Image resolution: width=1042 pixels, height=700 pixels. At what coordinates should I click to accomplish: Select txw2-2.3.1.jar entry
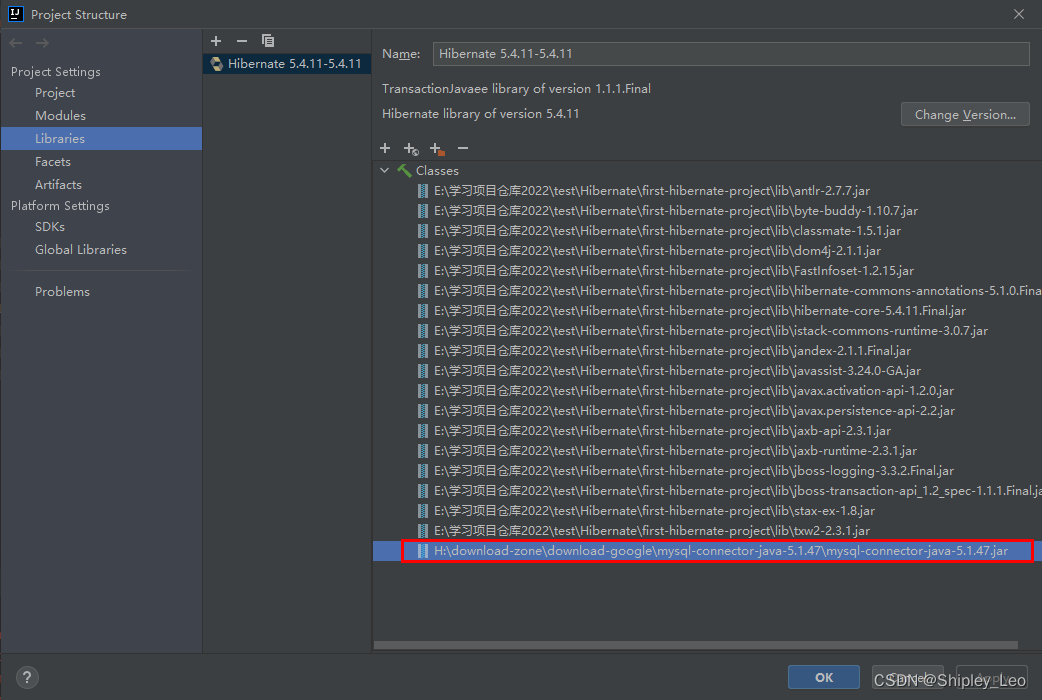(652, 530)
